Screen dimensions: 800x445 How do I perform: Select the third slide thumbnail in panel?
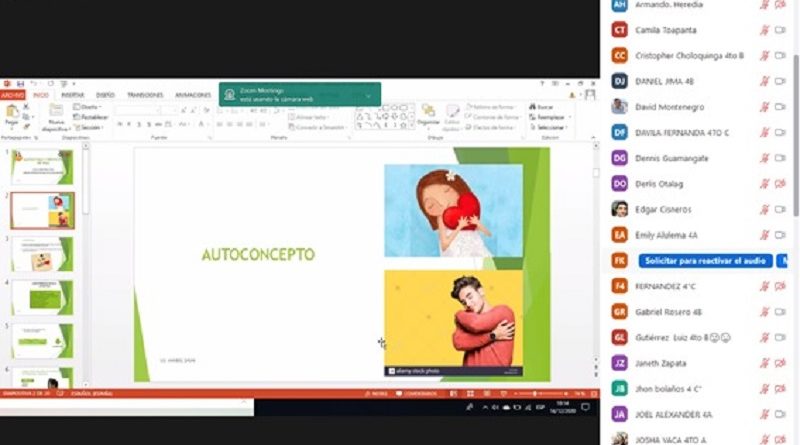[42, 253]
